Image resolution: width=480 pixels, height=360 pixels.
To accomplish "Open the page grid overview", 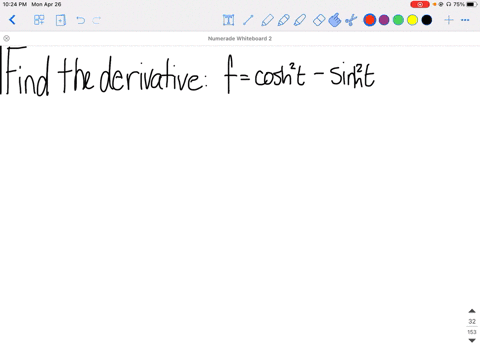I will pos(39,20).
